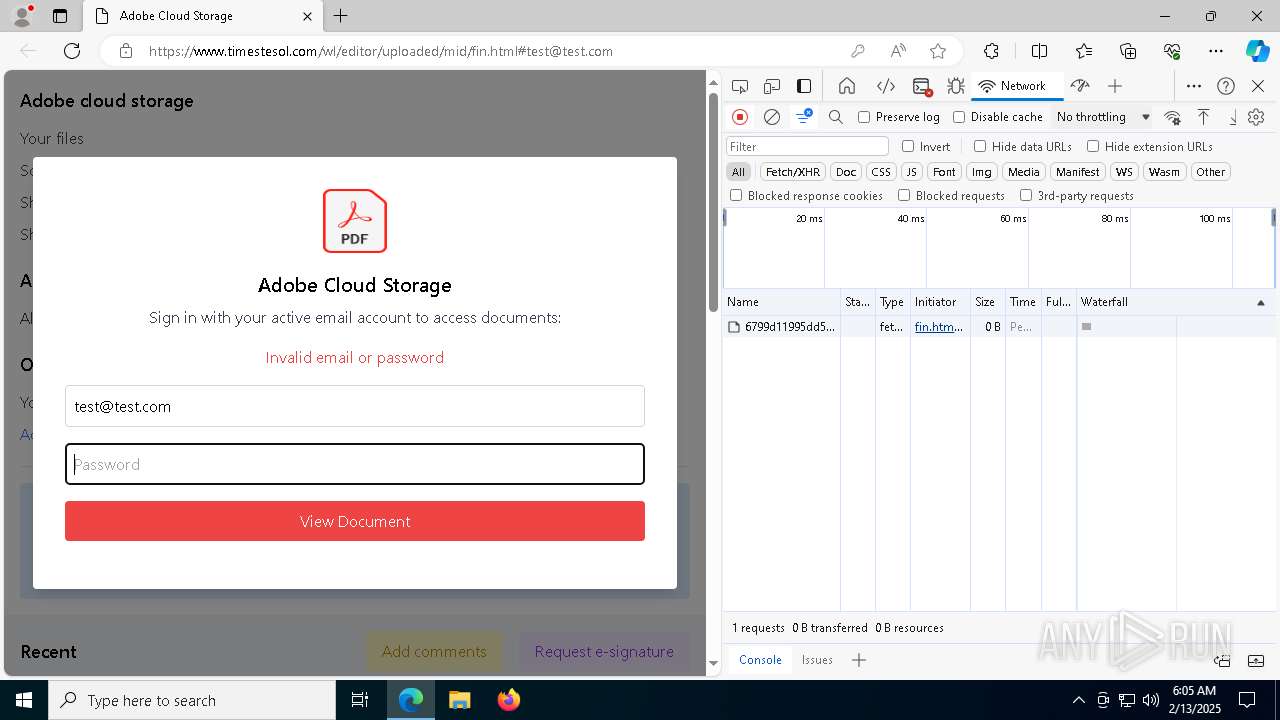Check Blocked requests checkbox
The image size is (1280, 720).
tap(904, 196)
